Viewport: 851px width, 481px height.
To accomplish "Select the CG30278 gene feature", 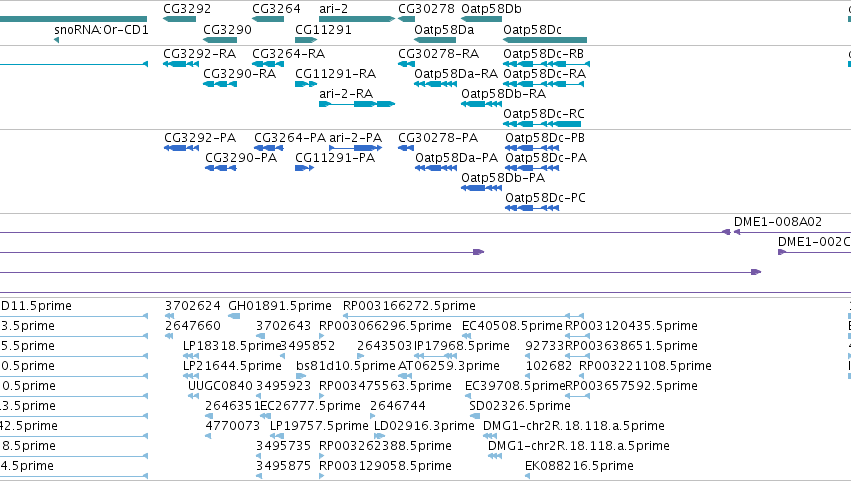I will (x=407, y=19).
